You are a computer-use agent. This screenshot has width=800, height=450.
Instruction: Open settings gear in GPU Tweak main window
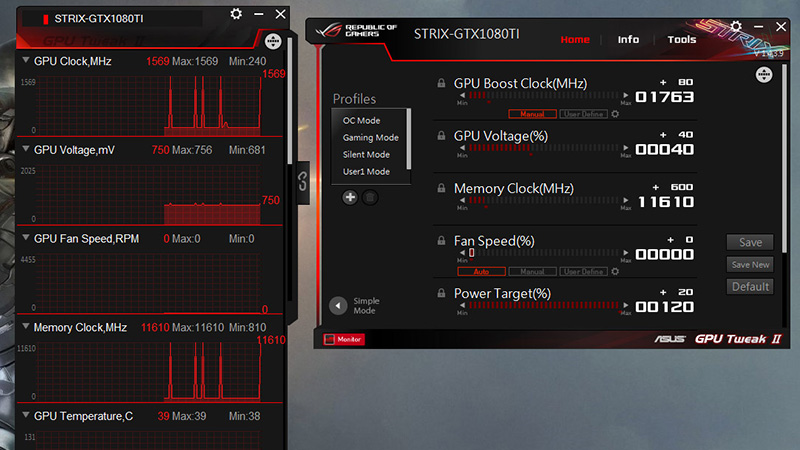(x=736, y=26)
